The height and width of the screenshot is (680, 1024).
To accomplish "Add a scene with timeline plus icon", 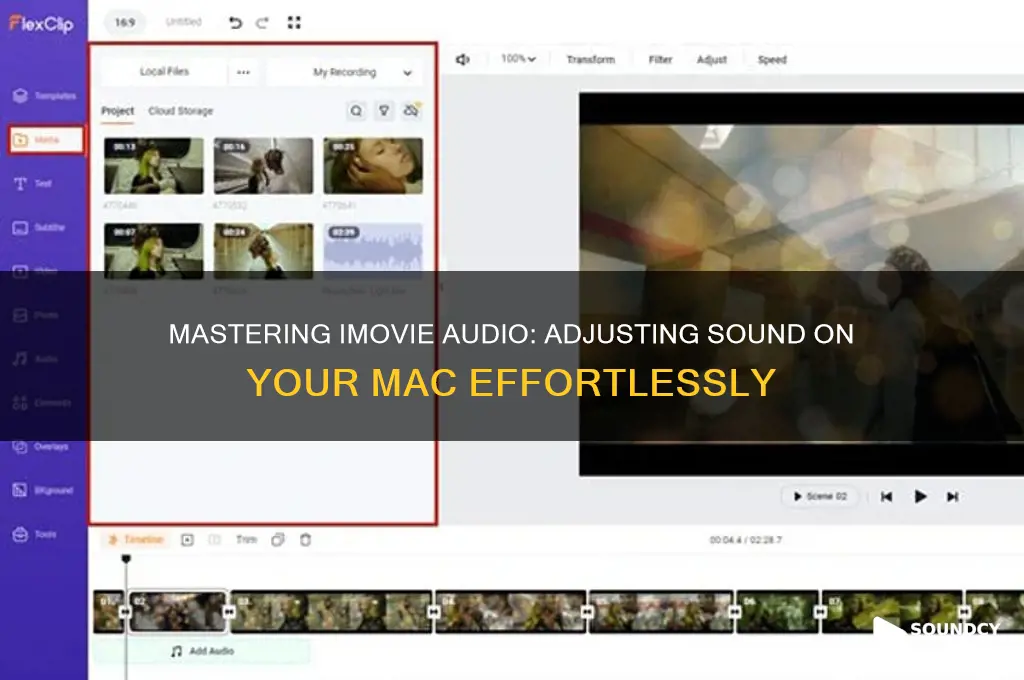I will point(187,540).
